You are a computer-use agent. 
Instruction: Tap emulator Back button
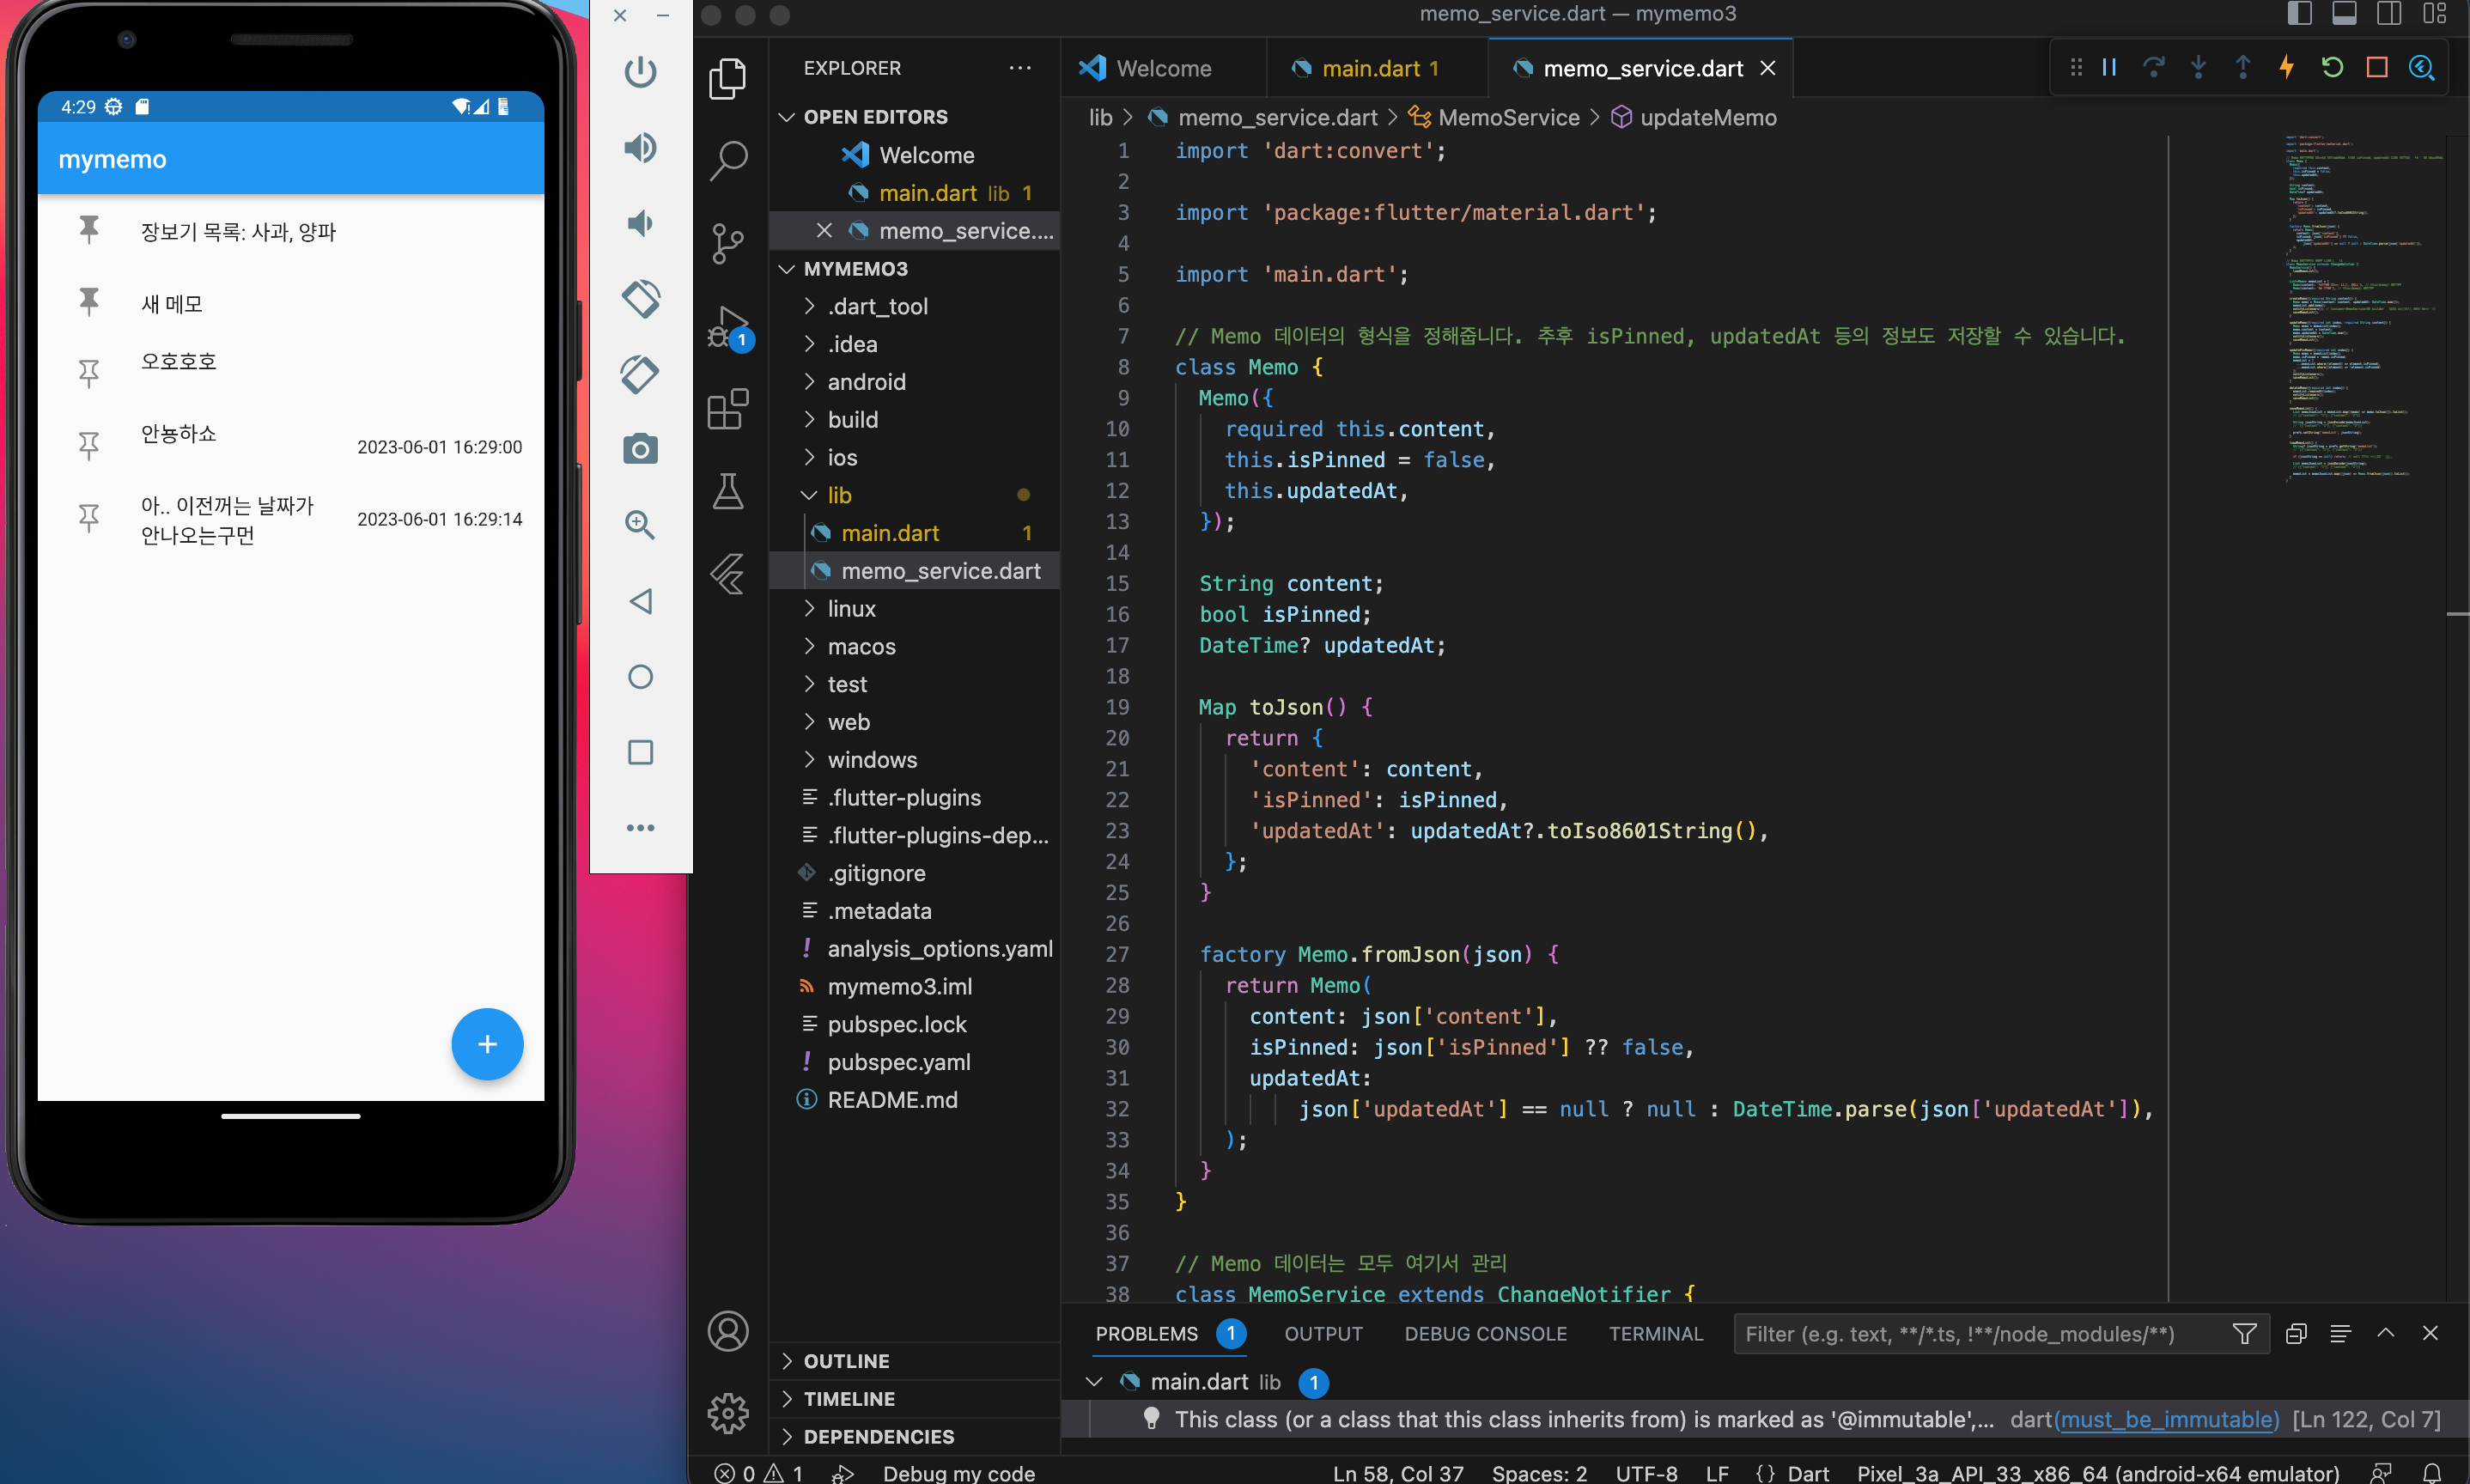pos(640,601)
